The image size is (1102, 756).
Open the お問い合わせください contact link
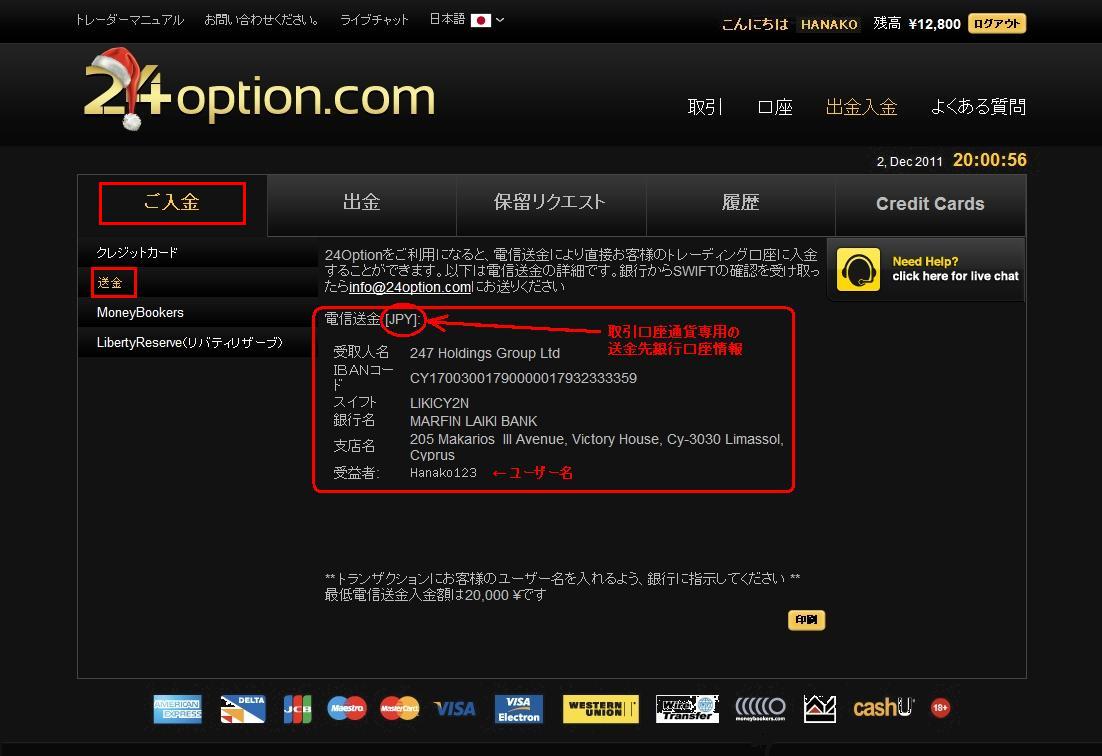[x=261, y=20]
